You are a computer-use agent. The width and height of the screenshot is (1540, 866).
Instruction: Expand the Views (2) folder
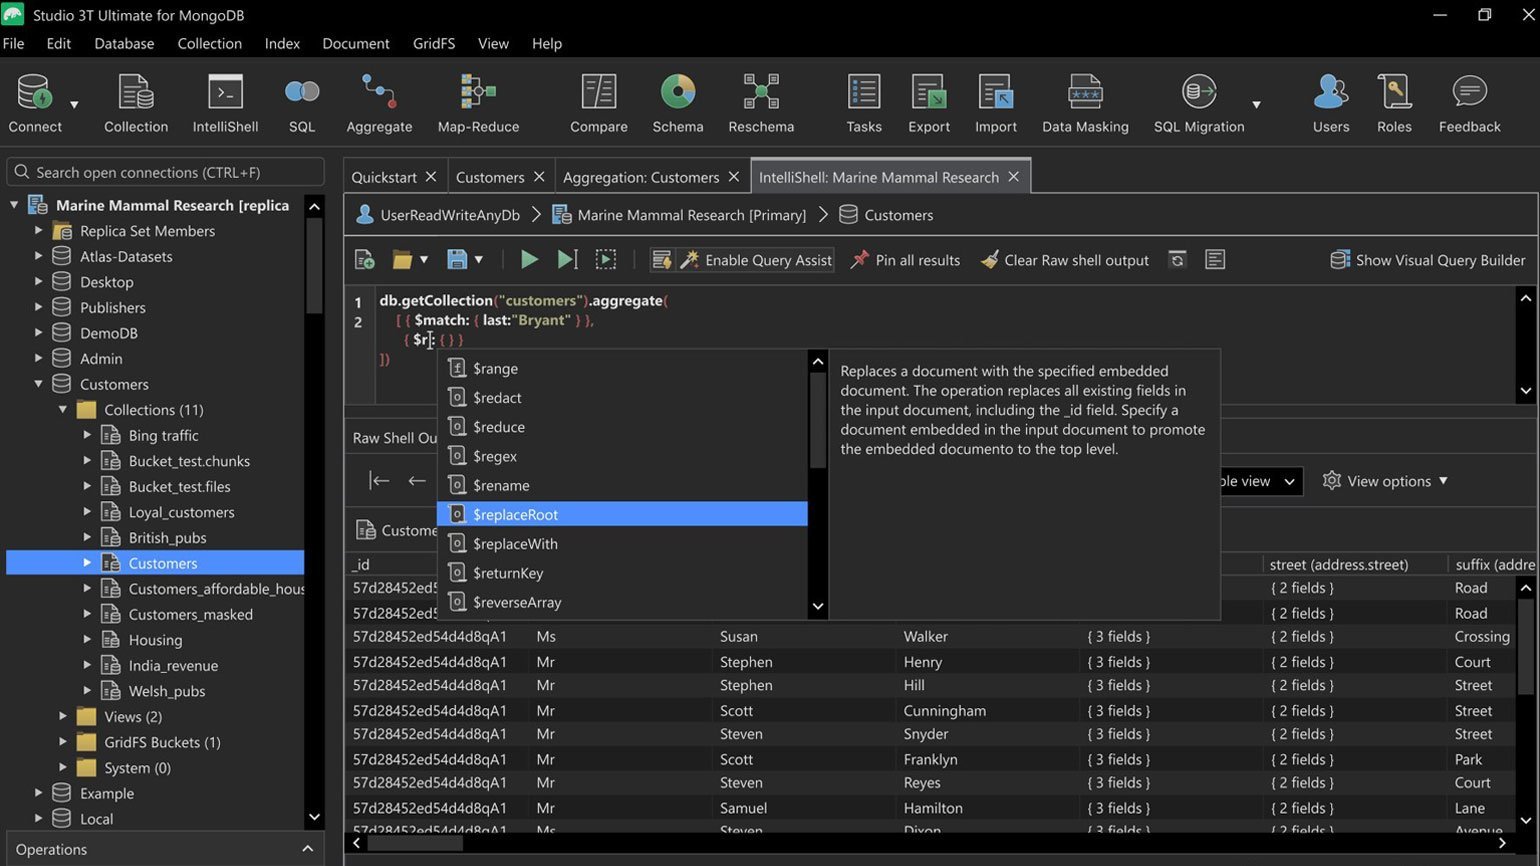pos(63,717)
